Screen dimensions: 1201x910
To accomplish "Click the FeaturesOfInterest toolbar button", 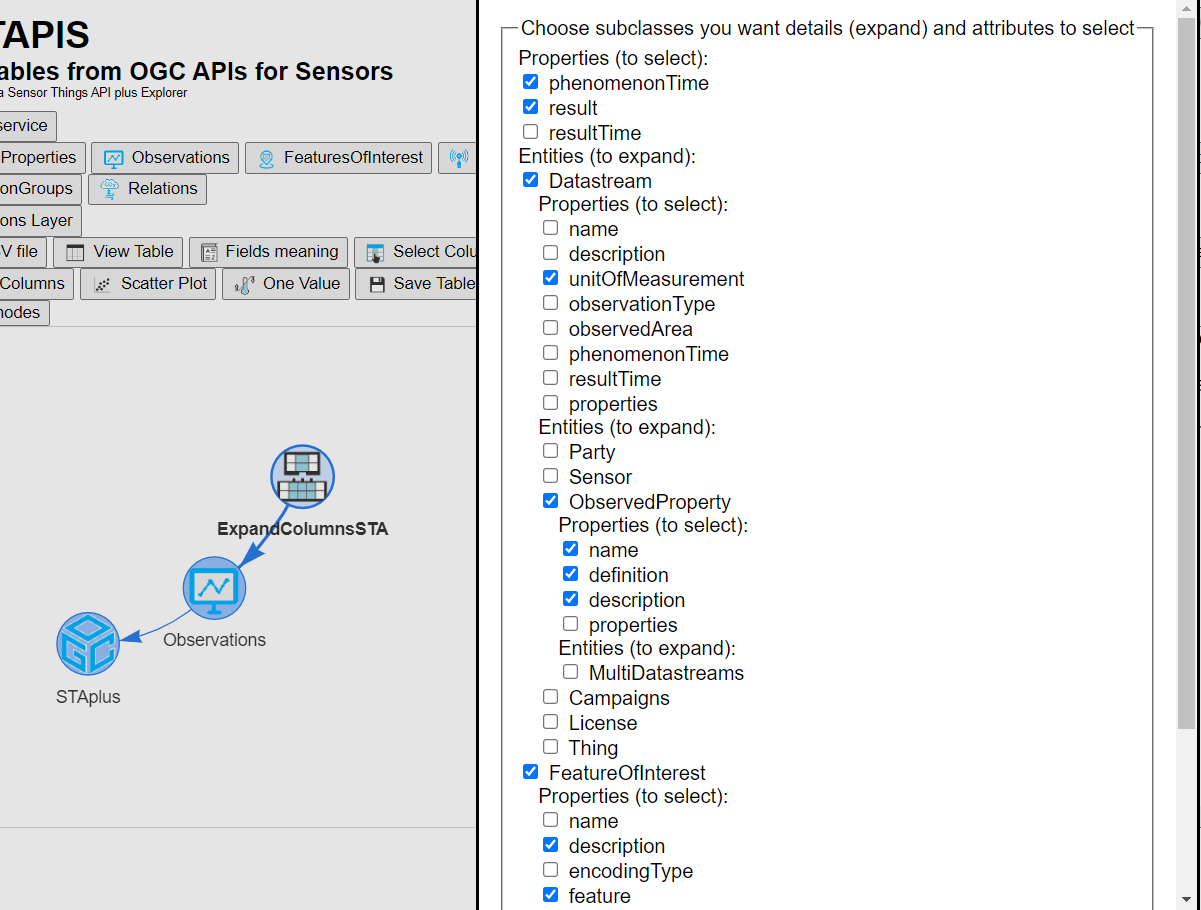I will click(x=339, y=158).
